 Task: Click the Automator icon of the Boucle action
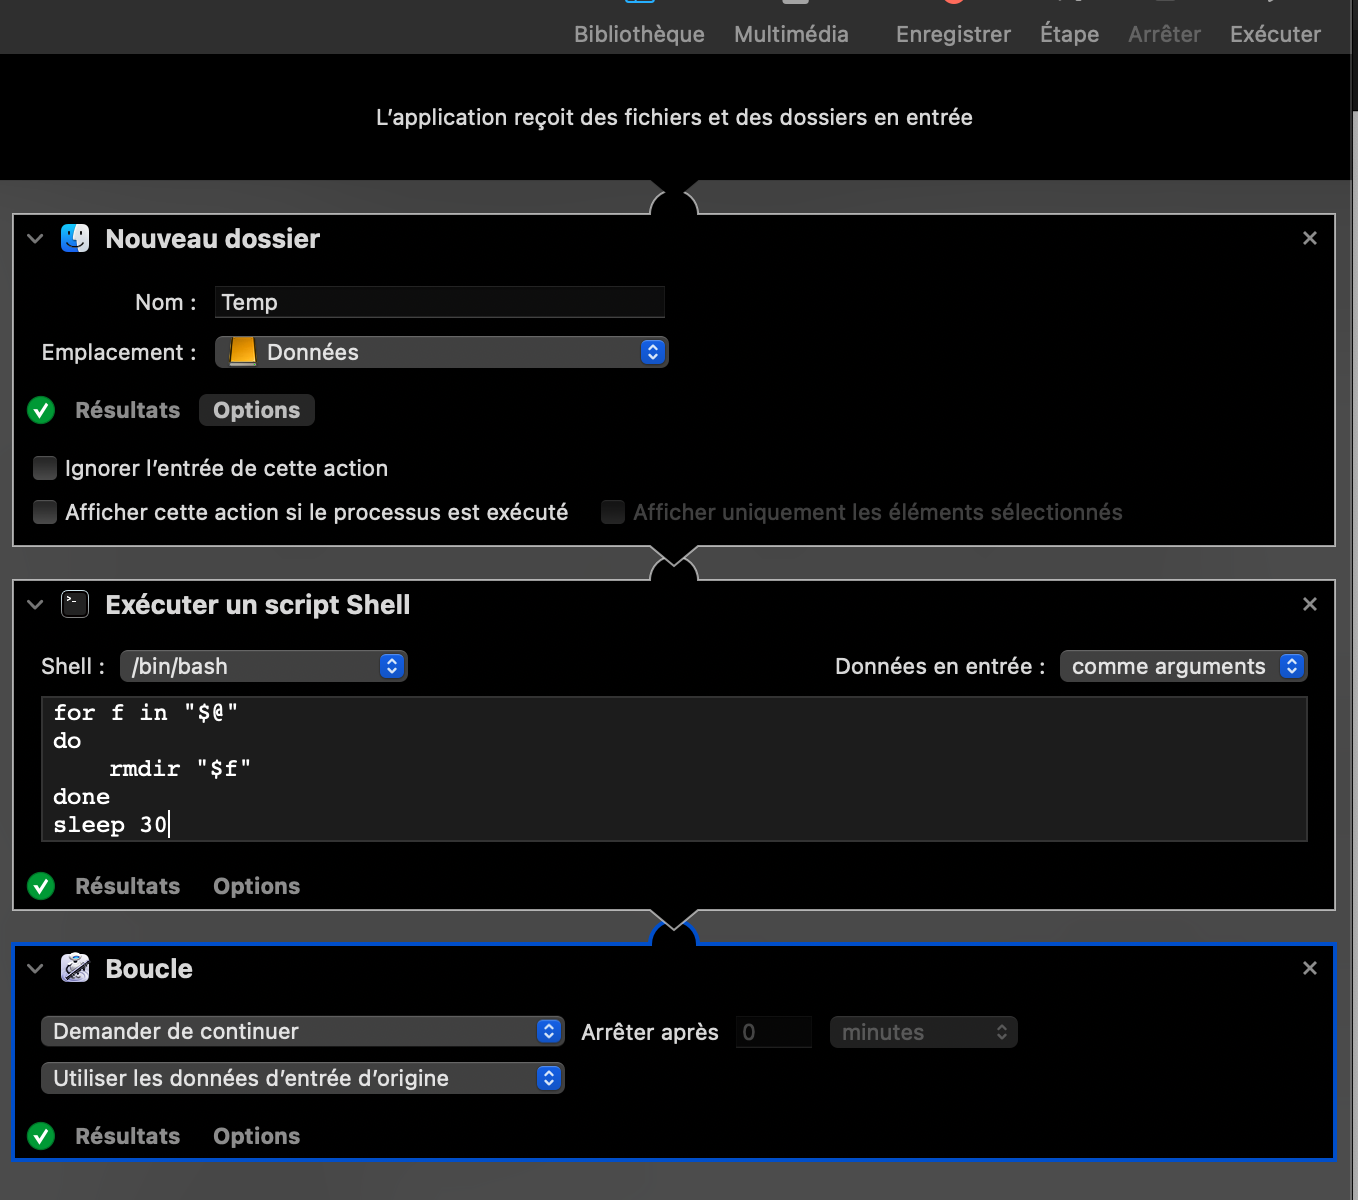75,968
